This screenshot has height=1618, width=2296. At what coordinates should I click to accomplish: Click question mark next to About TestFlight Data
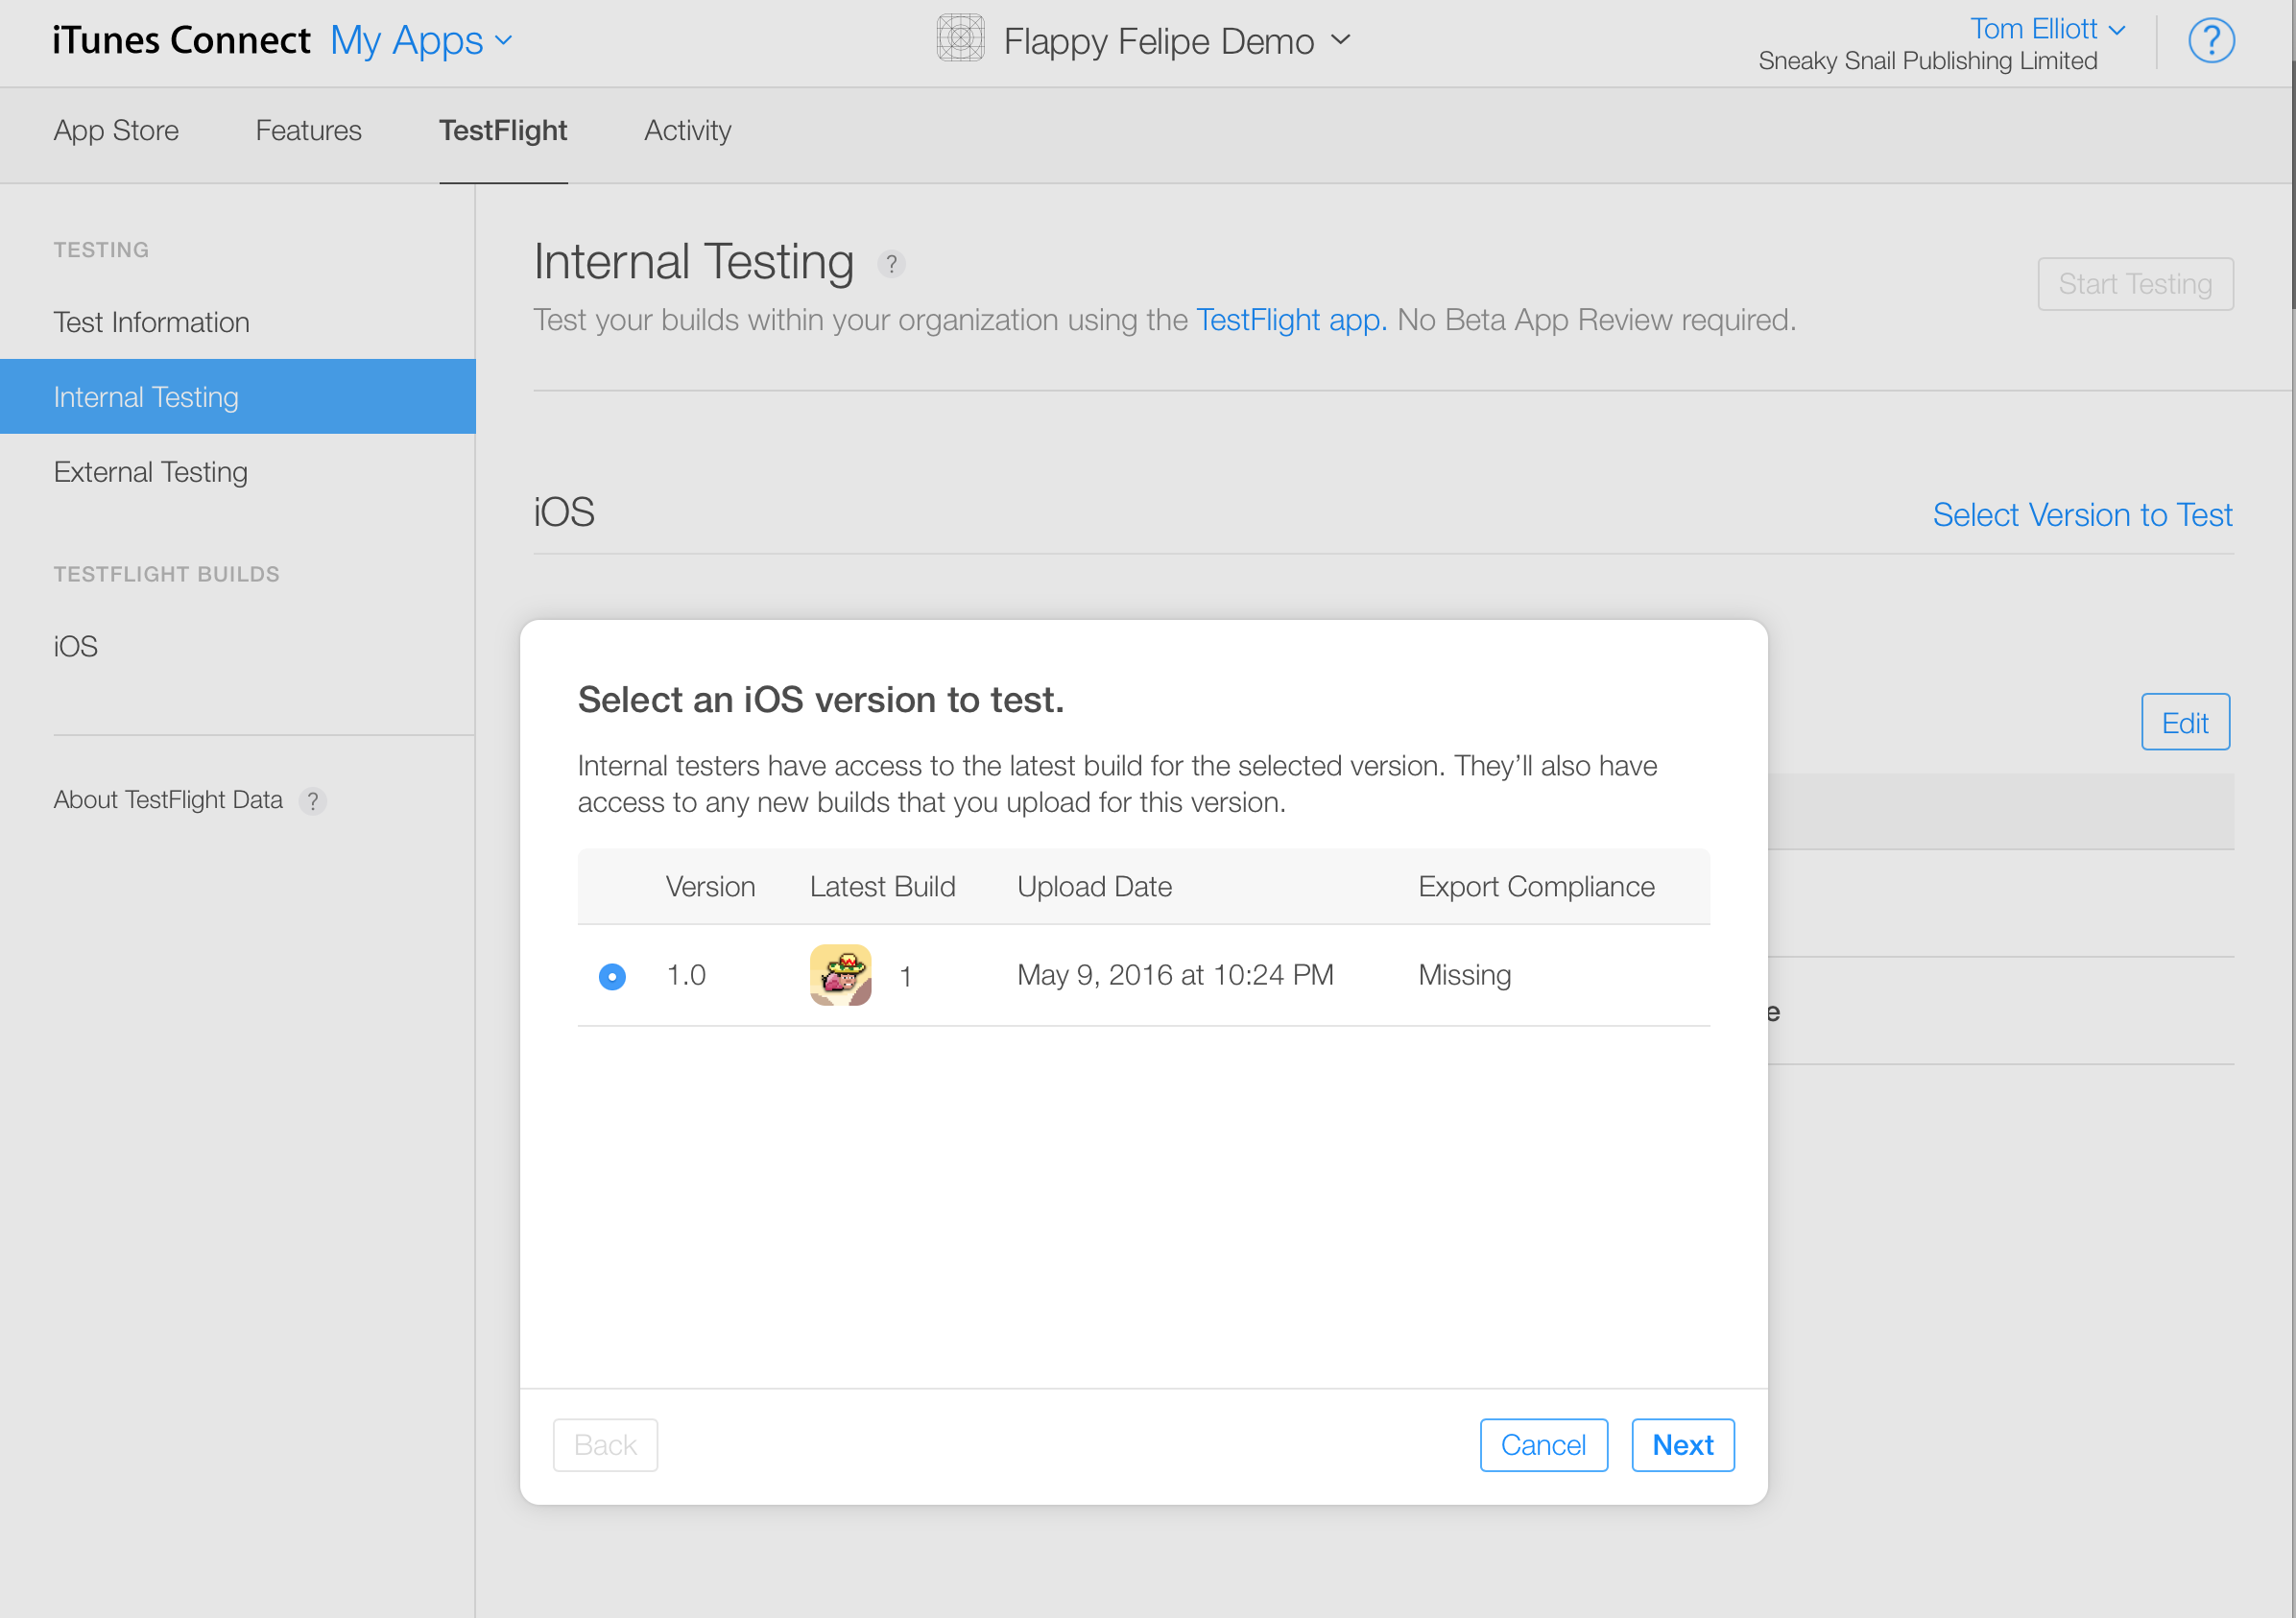coord(313,801)
